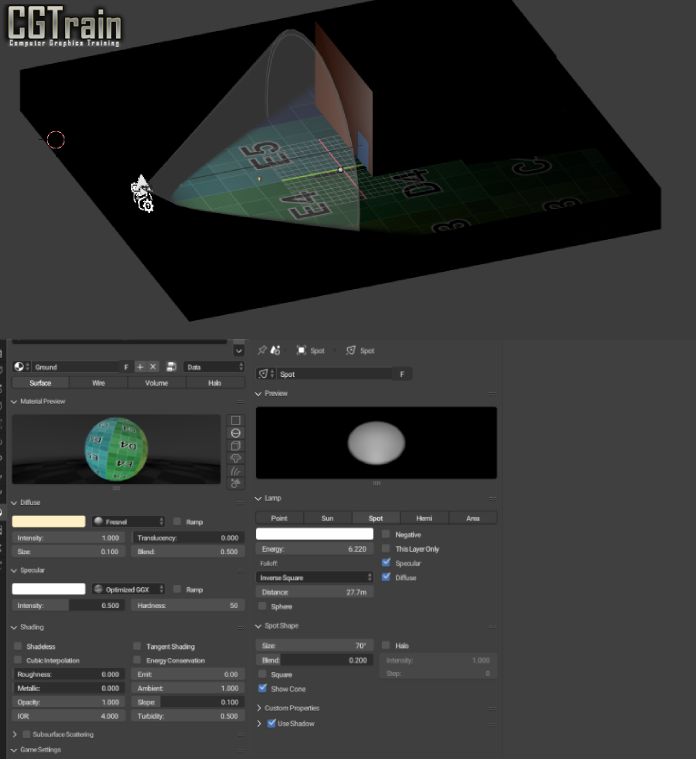This screenshot has width=696, height=759.
Task: Open the Inverse Square falloff dropdown
Action: 314,577
